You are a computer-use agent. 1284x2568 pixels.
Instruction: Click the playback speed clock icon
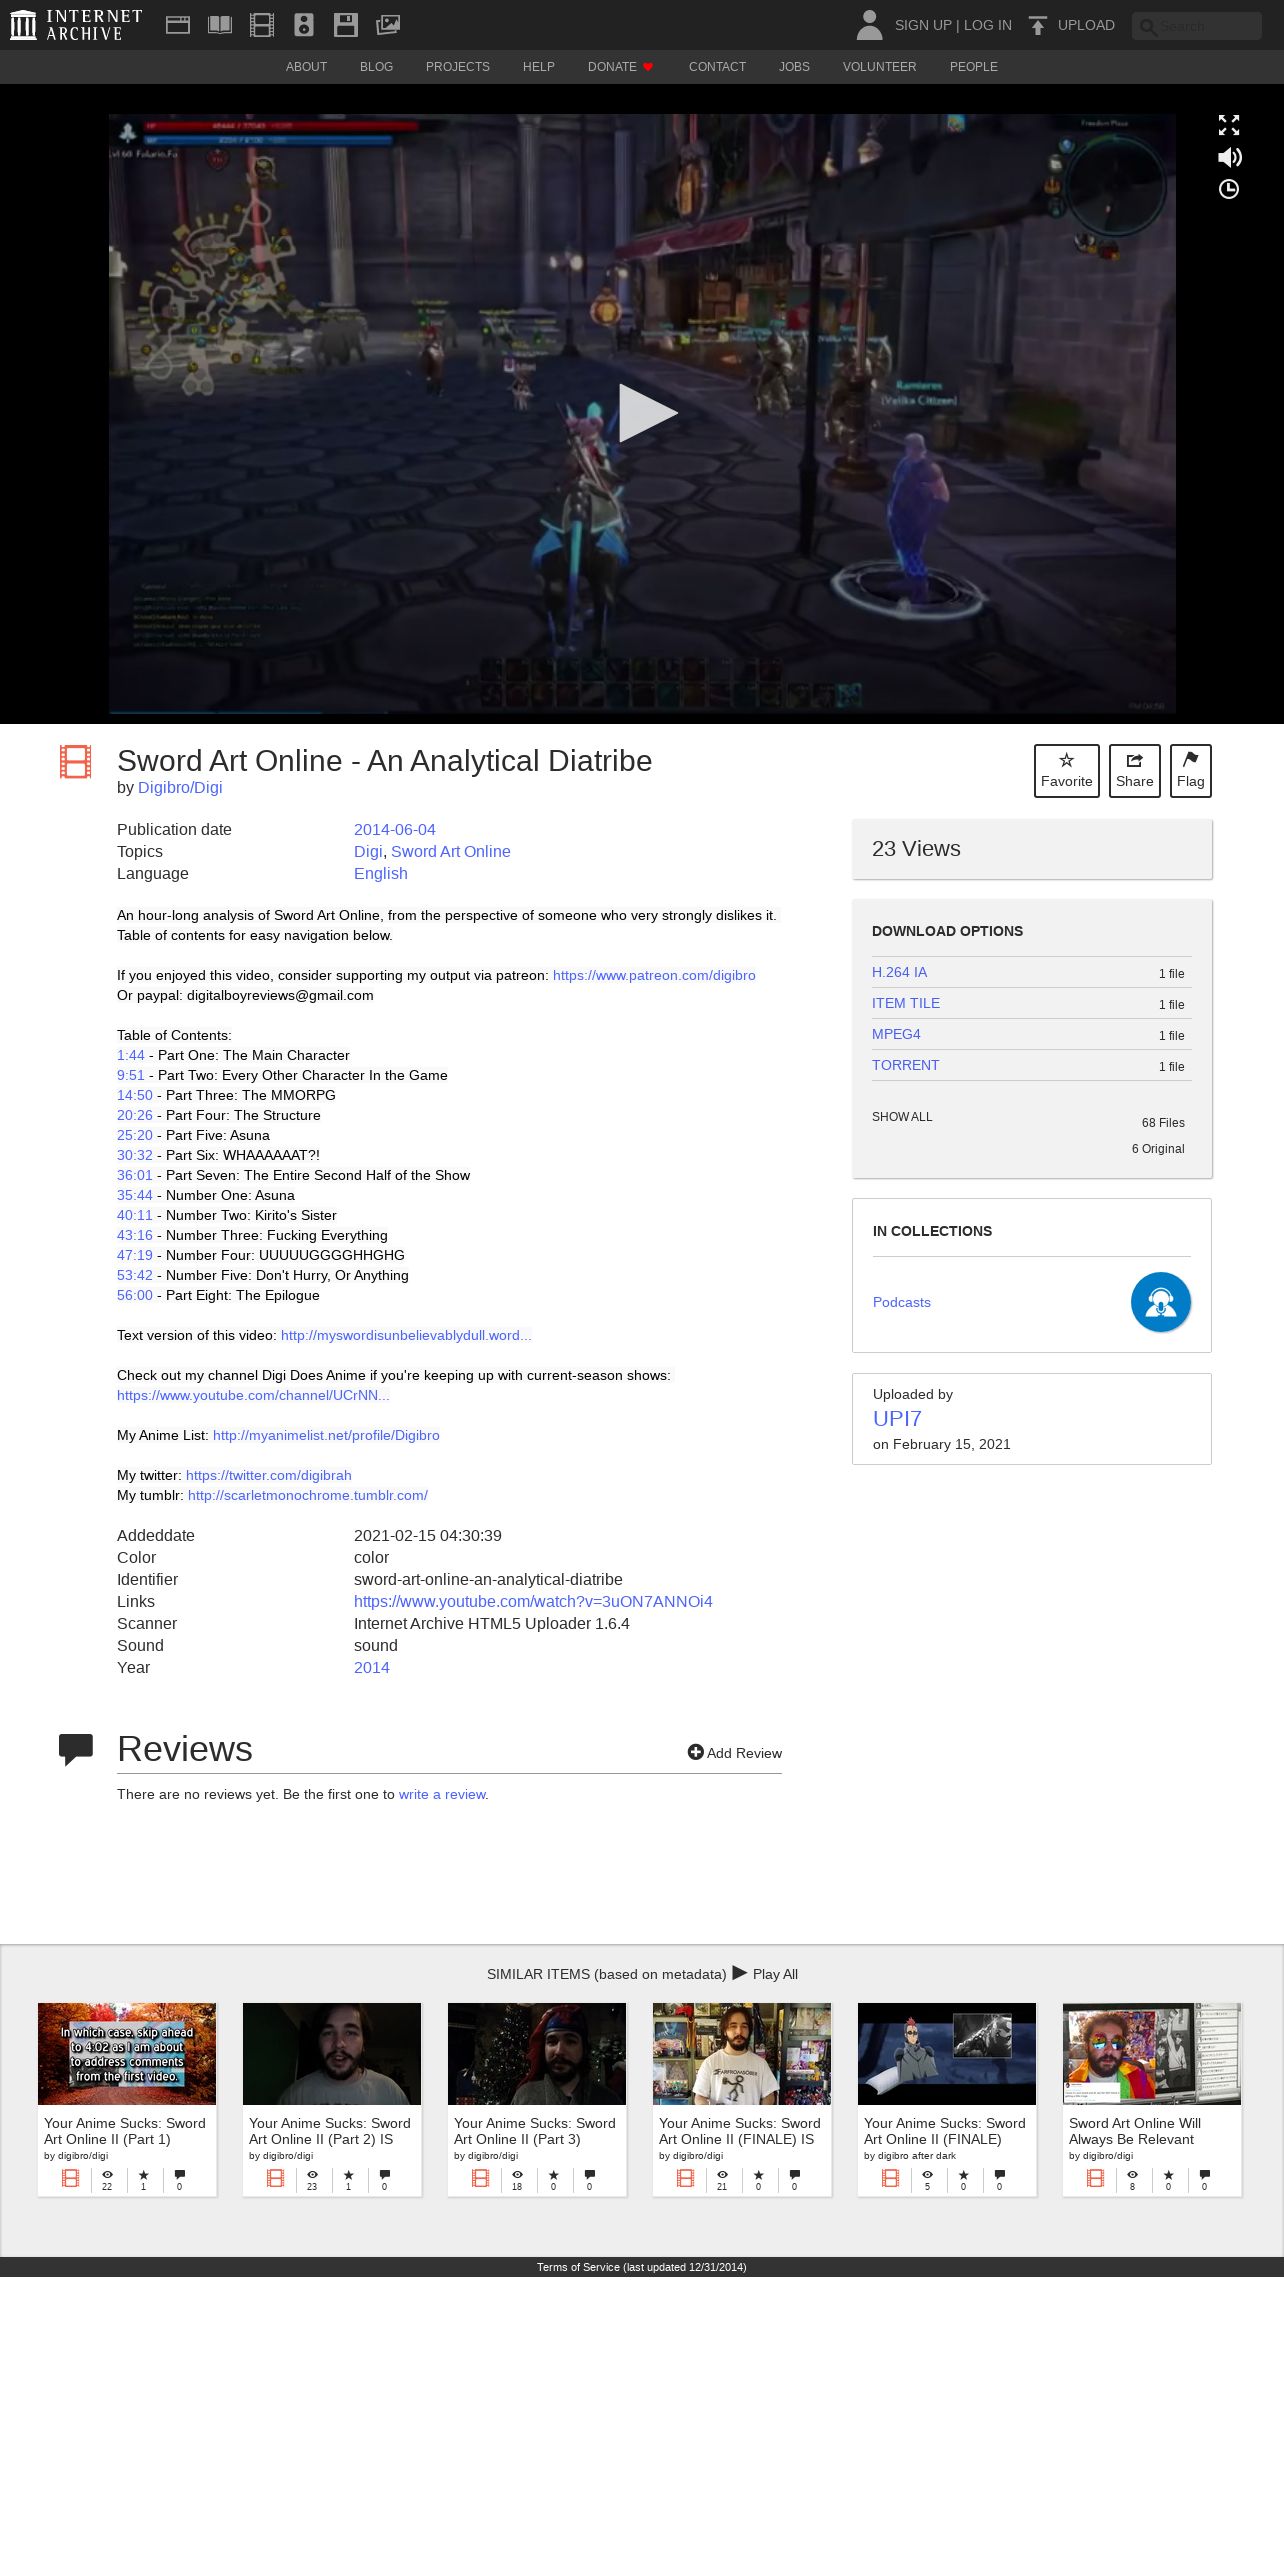click(1229, 189)
